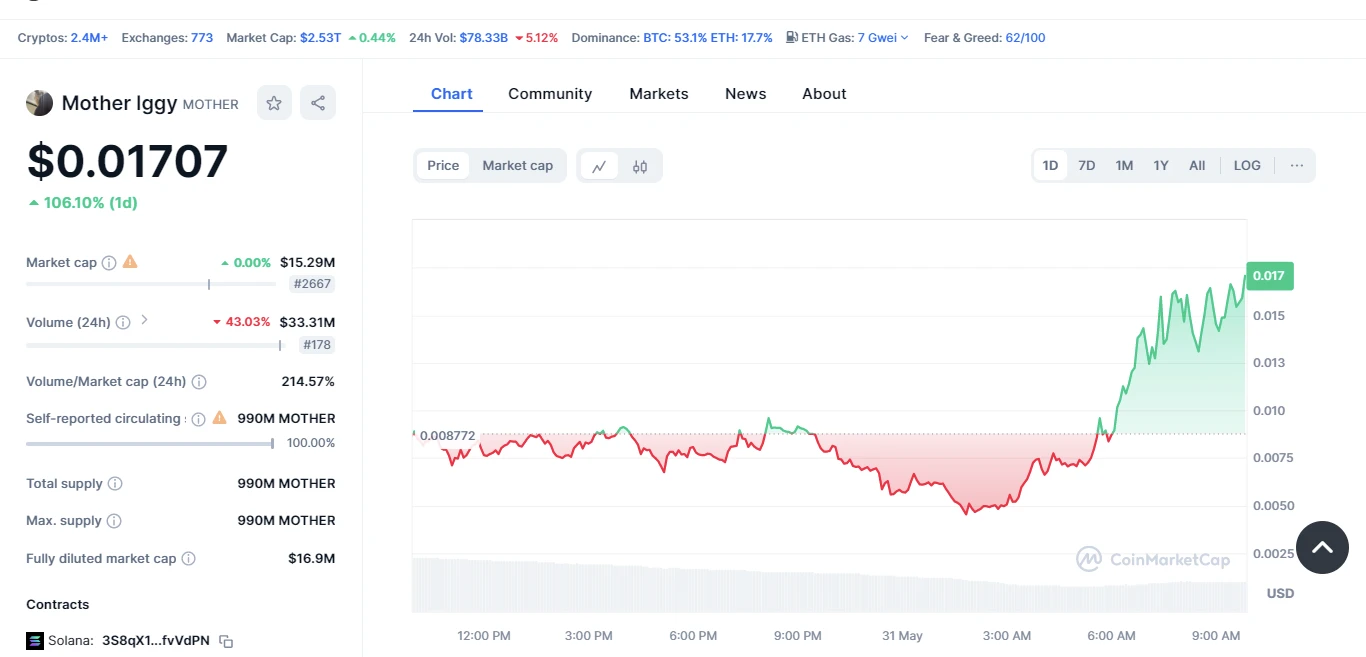Click the Self-reported circulating info icon
Image resolution: width=1366 pixels, height=657 pixels.
198,419
